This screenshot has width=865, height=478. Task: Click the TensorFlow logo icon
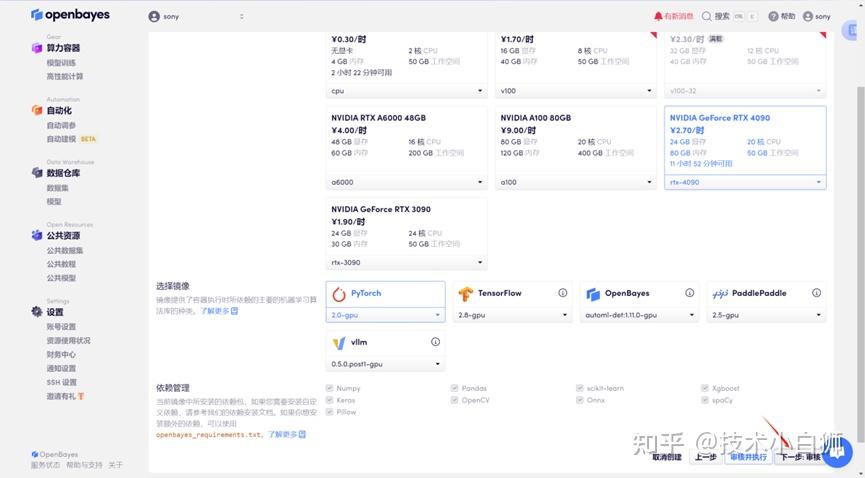(466, 294)
